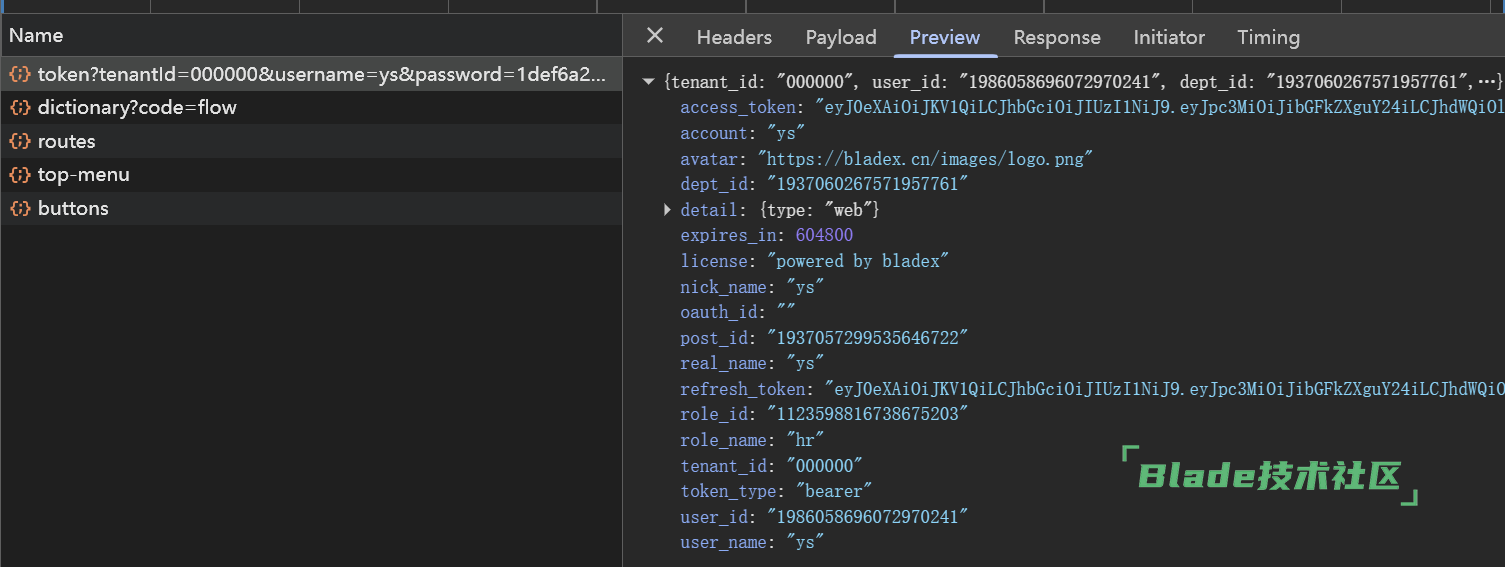Viewport: 1505px width, 567px height.
Task: Select the Response tab
Action: coord(1056,37)
